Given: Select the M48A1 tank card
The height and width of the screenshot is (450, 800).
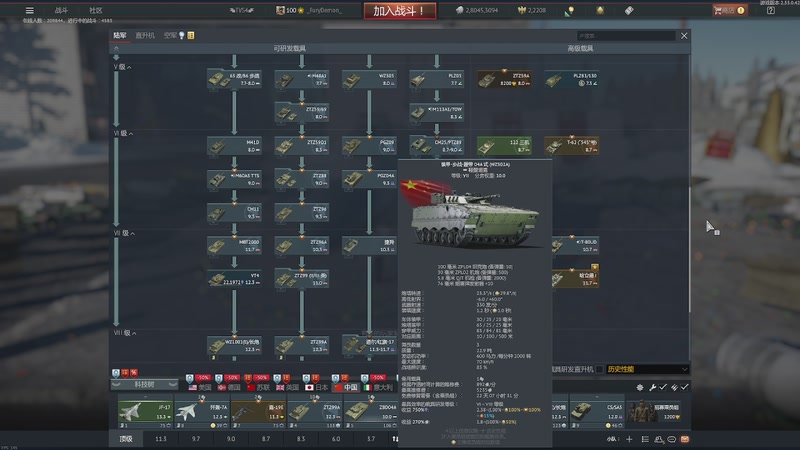Looking at the screenshot, I should [302, 79].
